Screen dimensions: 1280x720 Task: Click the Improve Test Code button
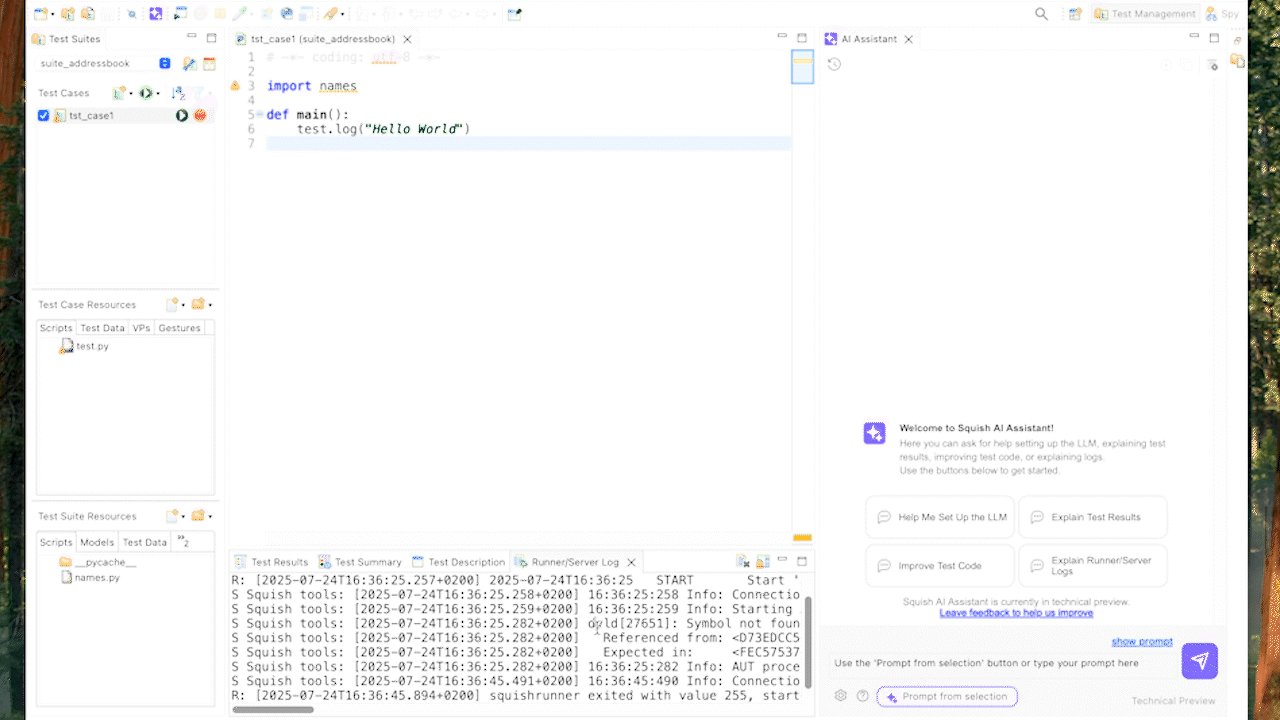click(939, 565)
